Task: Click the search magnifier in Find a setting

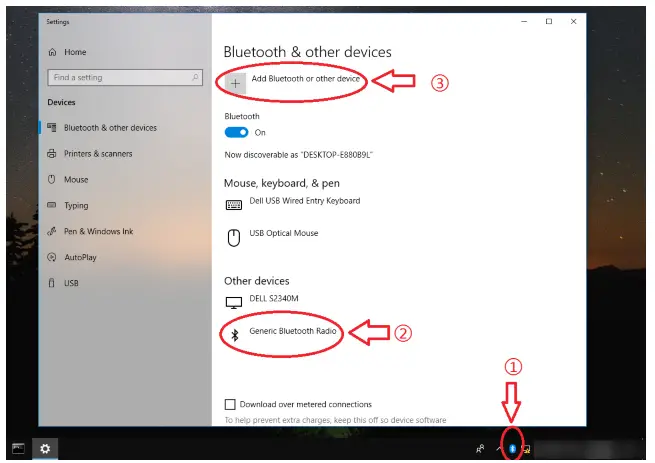Action: coord(195,77)
